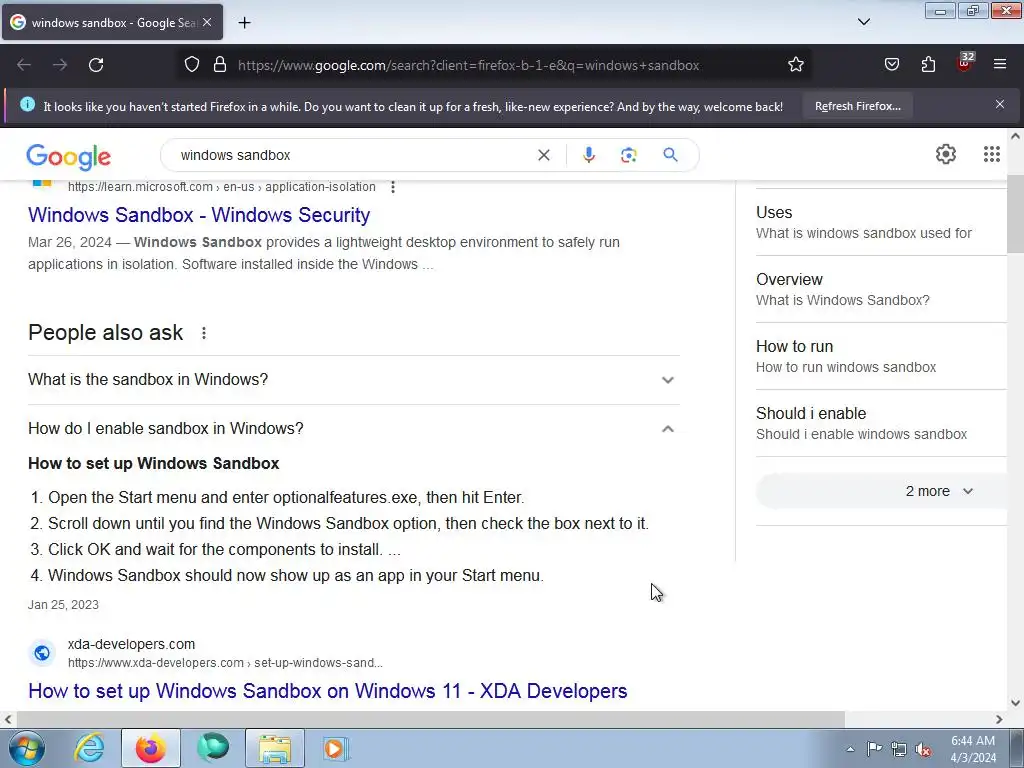Click the horizontal scrollbar at page bottom
This screenshot has height=768, width=1024.
(431, 719)
